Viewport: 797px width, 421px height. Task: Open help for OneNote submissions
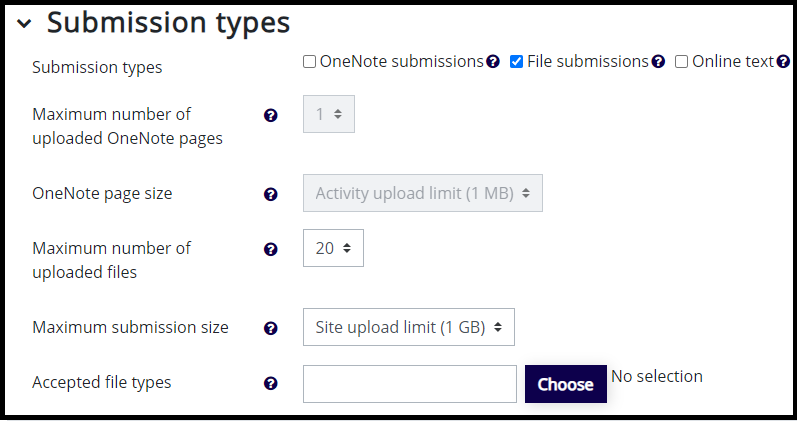coord(493,62)
